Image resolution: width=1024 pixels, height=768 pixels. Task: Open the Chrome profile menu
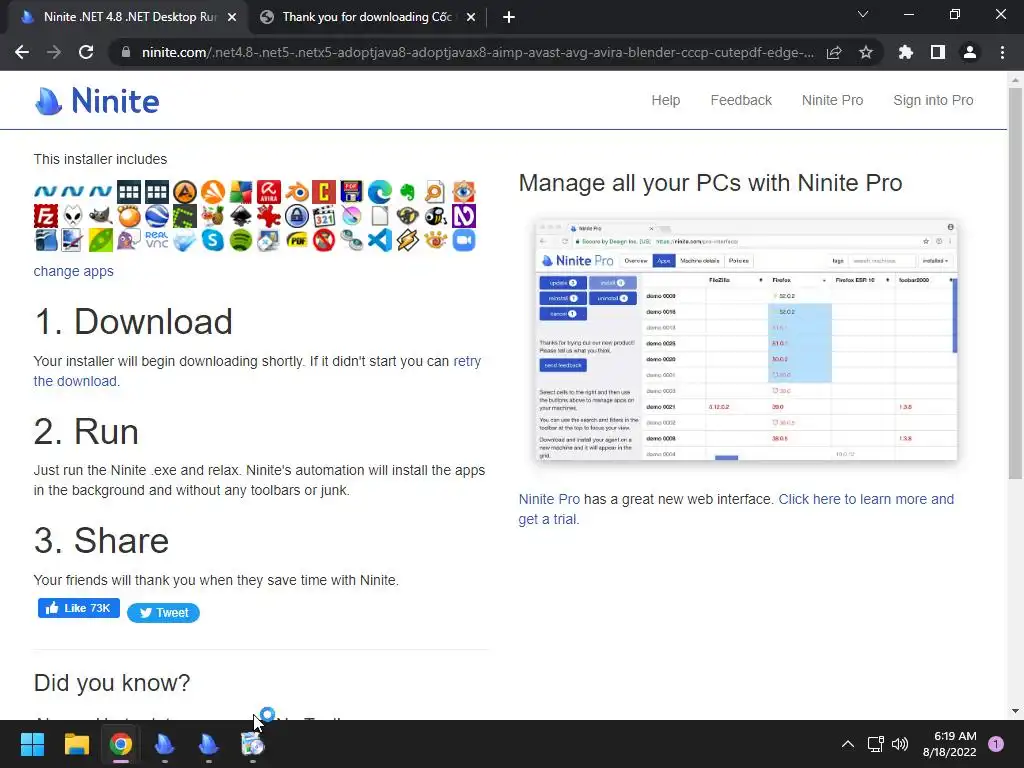(x=970, y=52)
